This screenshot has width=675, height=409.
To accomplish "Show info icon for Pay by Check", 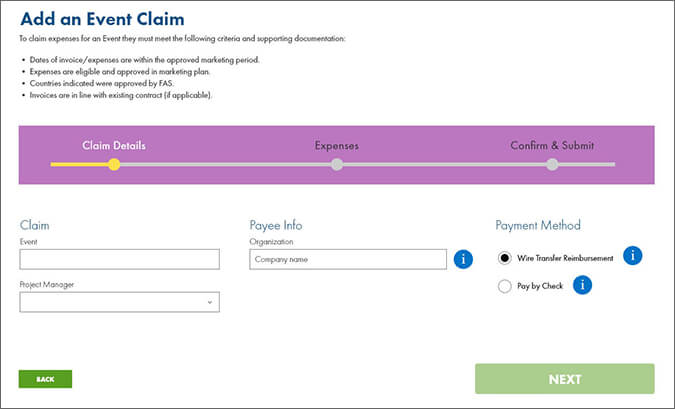I will click(581, 286).
